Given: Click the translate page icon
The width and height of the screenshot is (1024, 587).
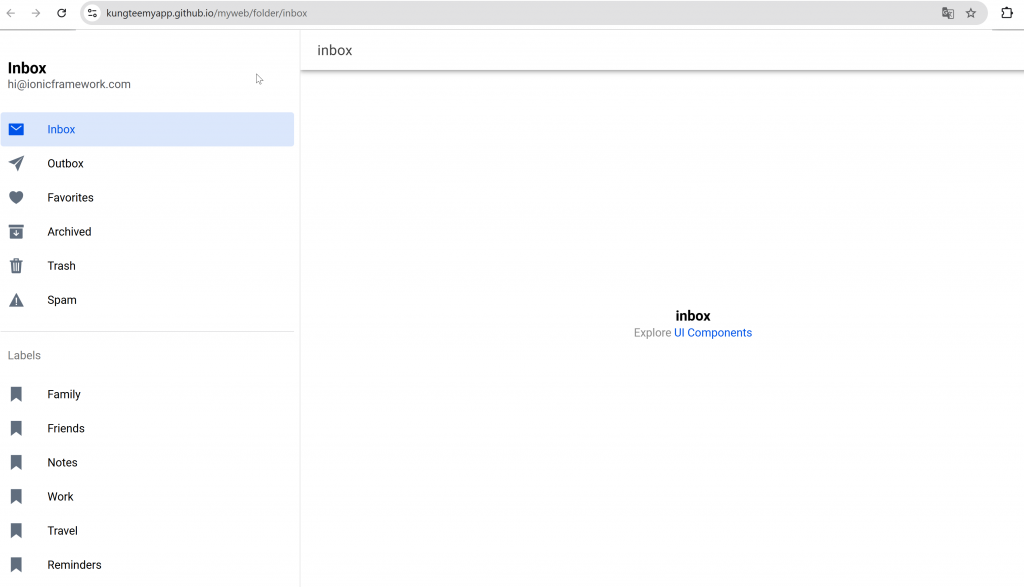Looking at the screenshot, I should (x=947, y=13).
